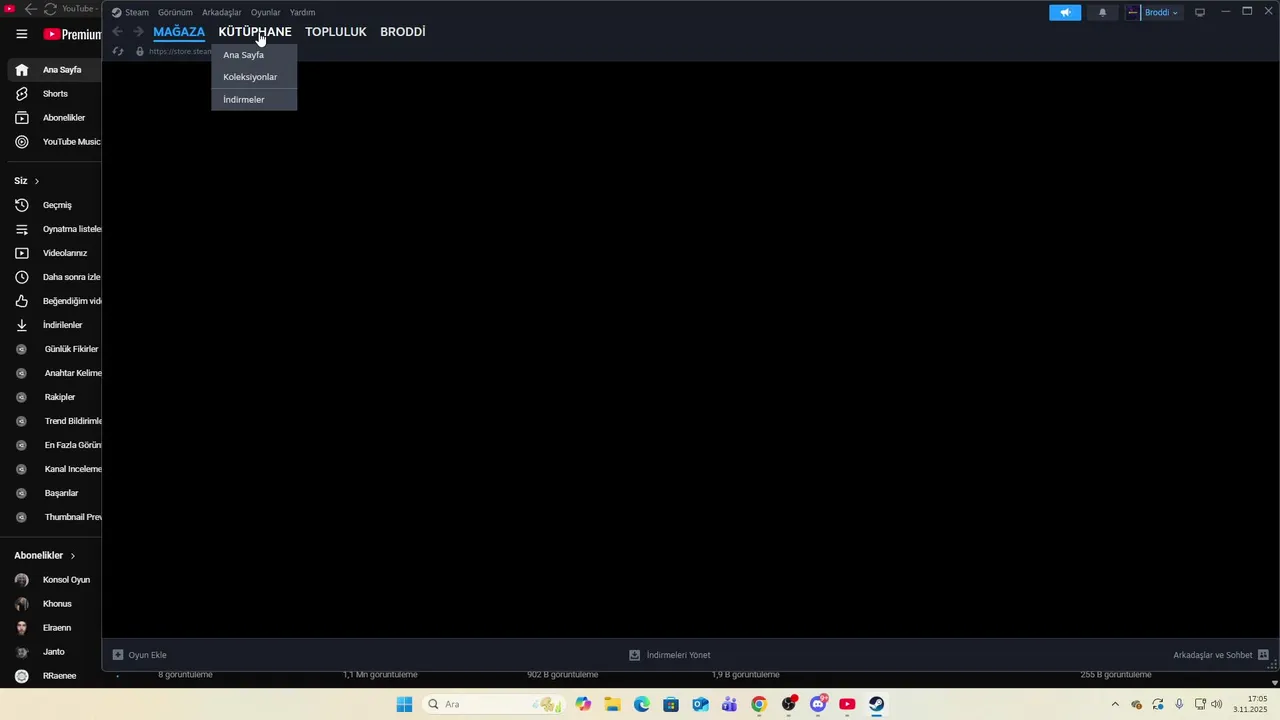Open Daha sonra izle in YouTube sidebar

tap(55, 277)
